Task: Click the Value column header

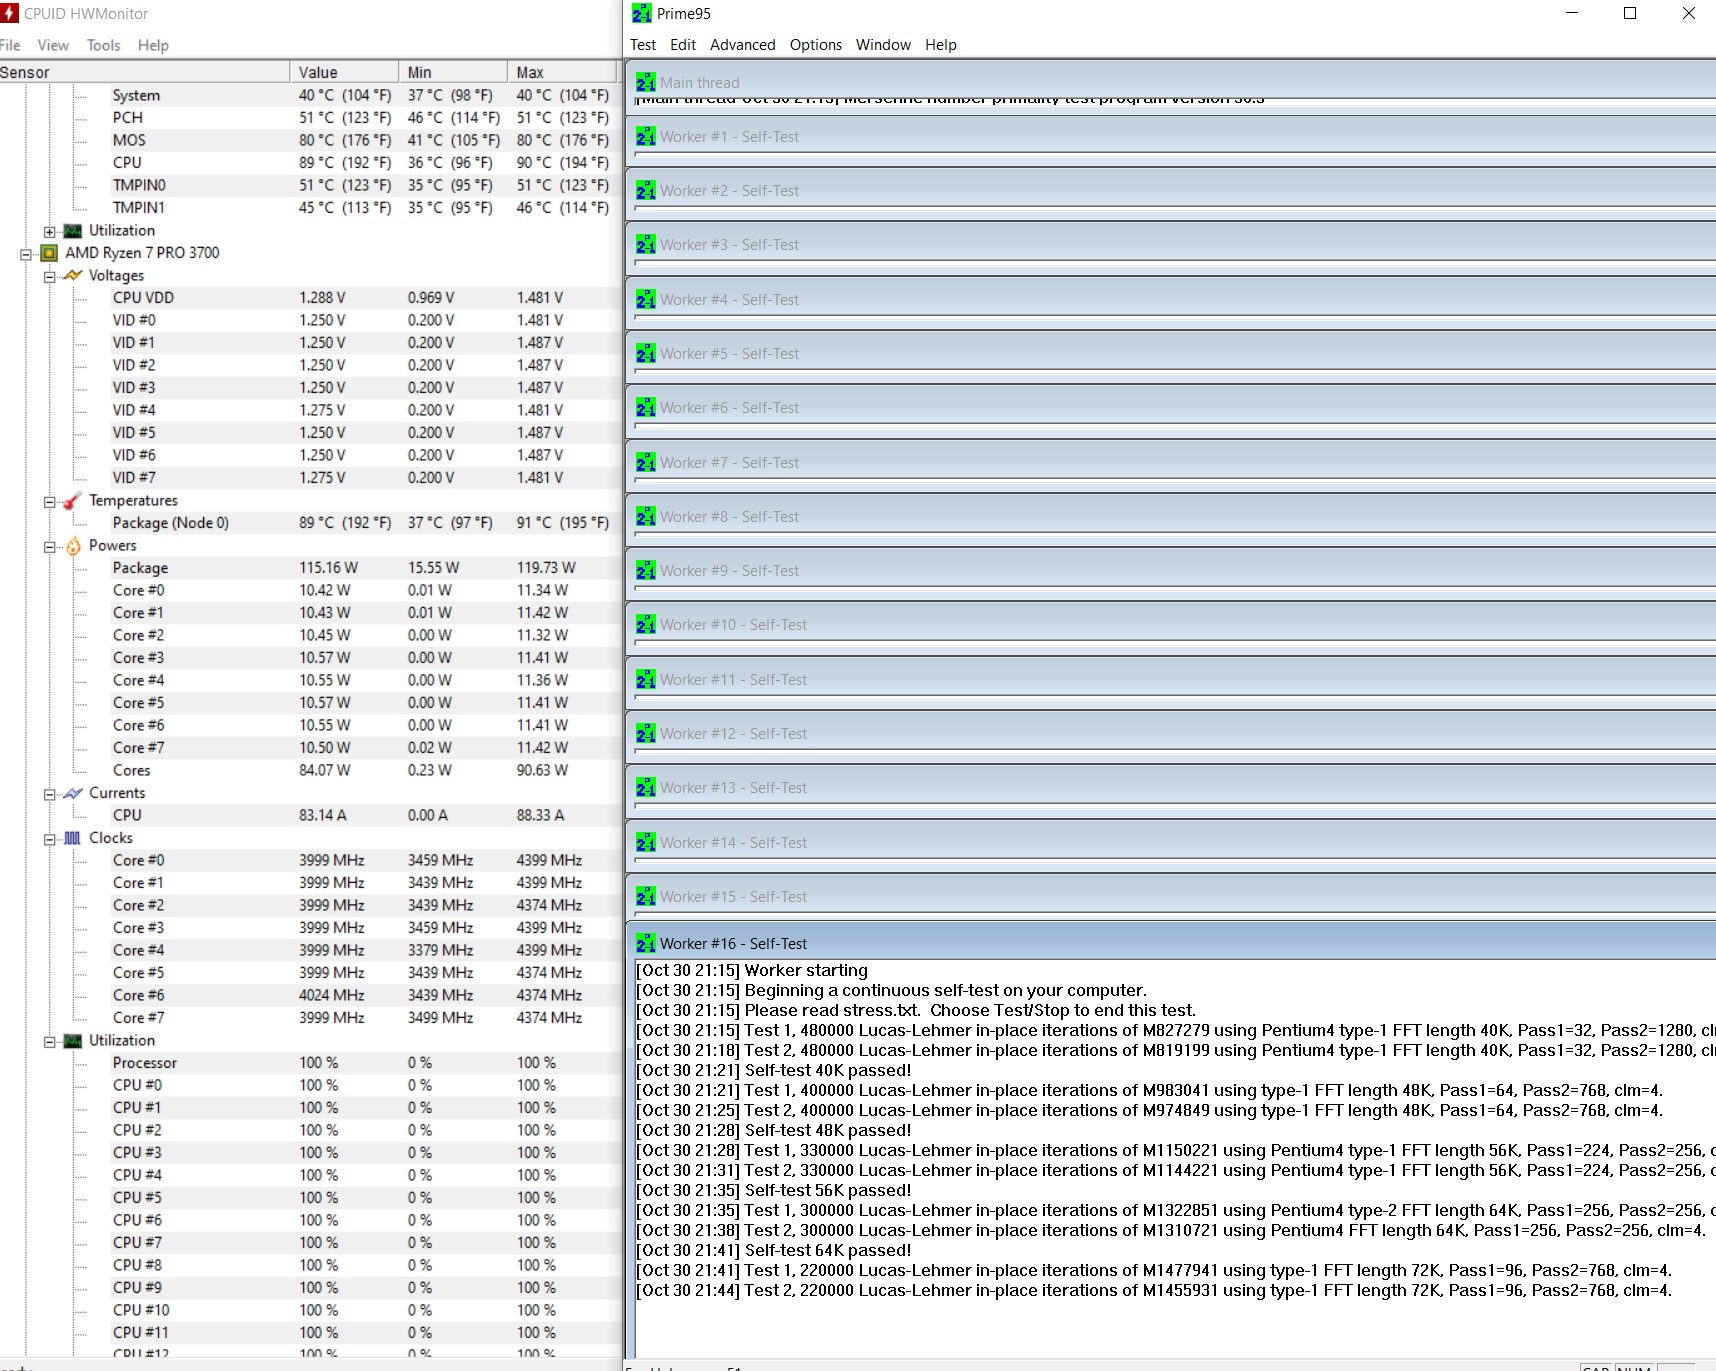Action: [x=344, y=72]
